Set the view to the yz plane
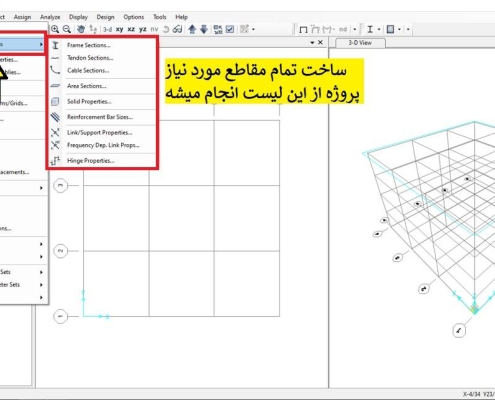 click(x=143, y=30)
